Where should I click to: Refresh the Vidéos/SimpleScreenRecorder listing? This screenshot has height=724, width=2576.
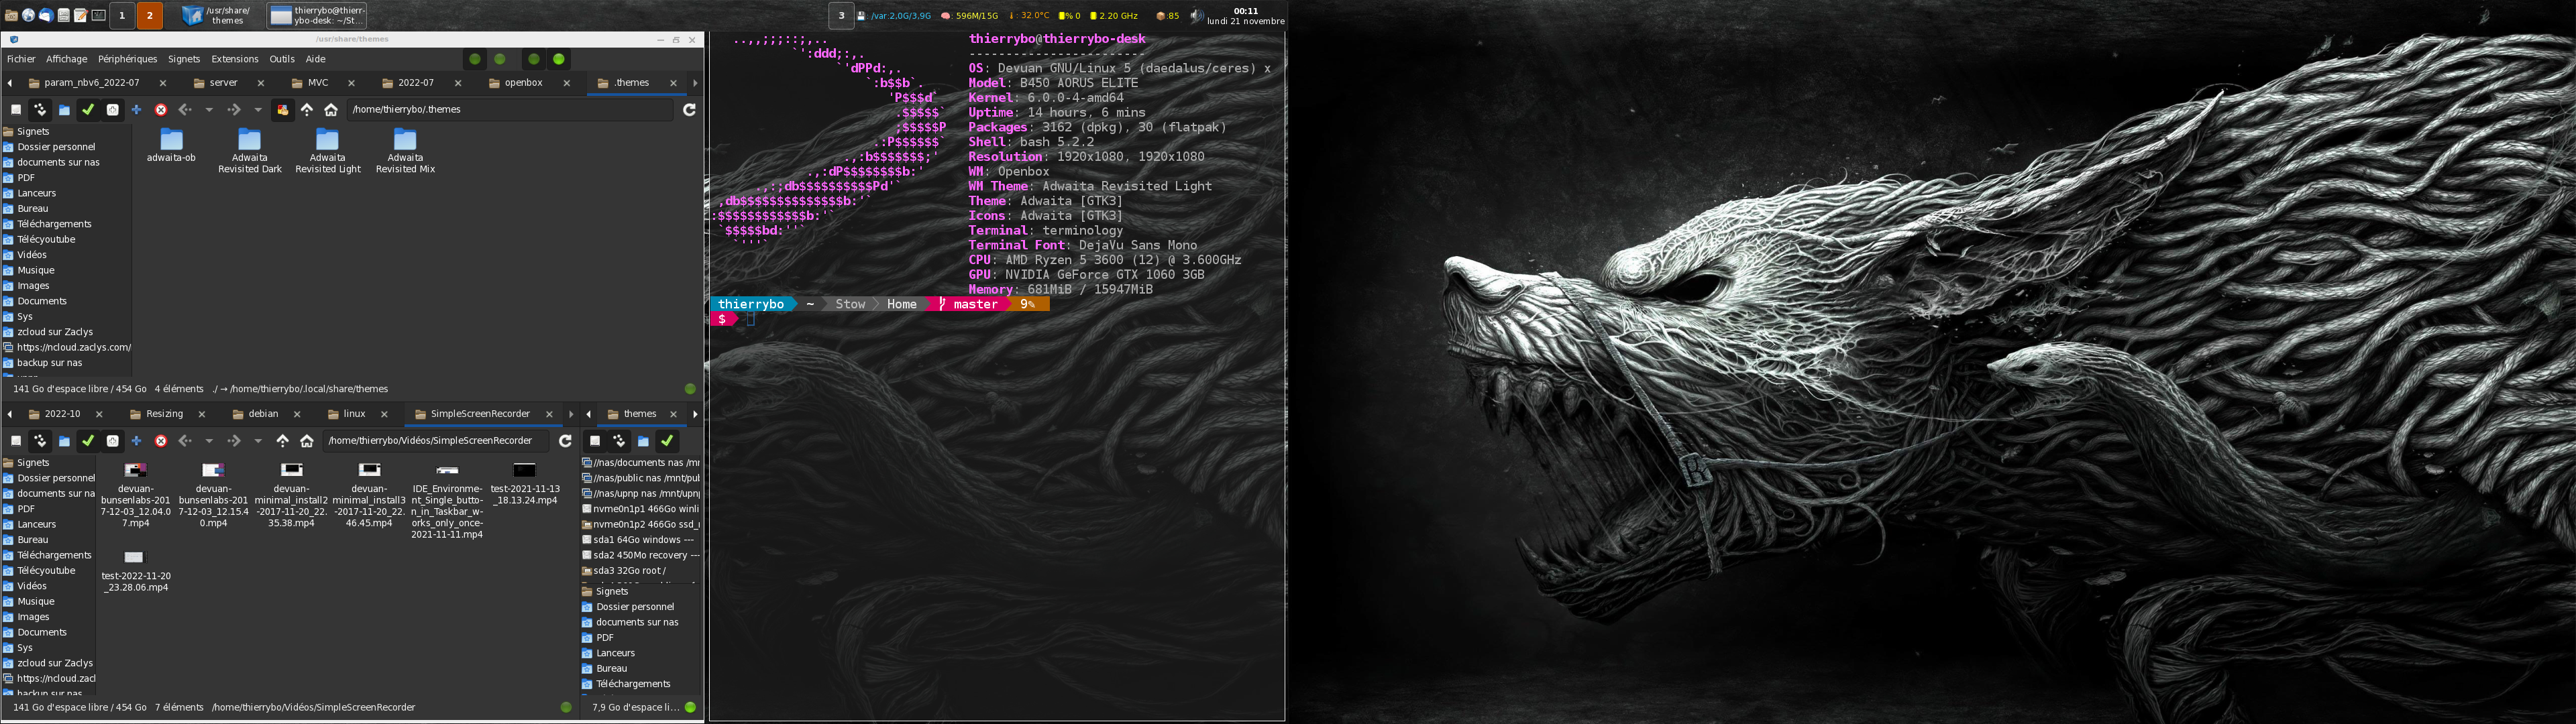coord(565,441)
